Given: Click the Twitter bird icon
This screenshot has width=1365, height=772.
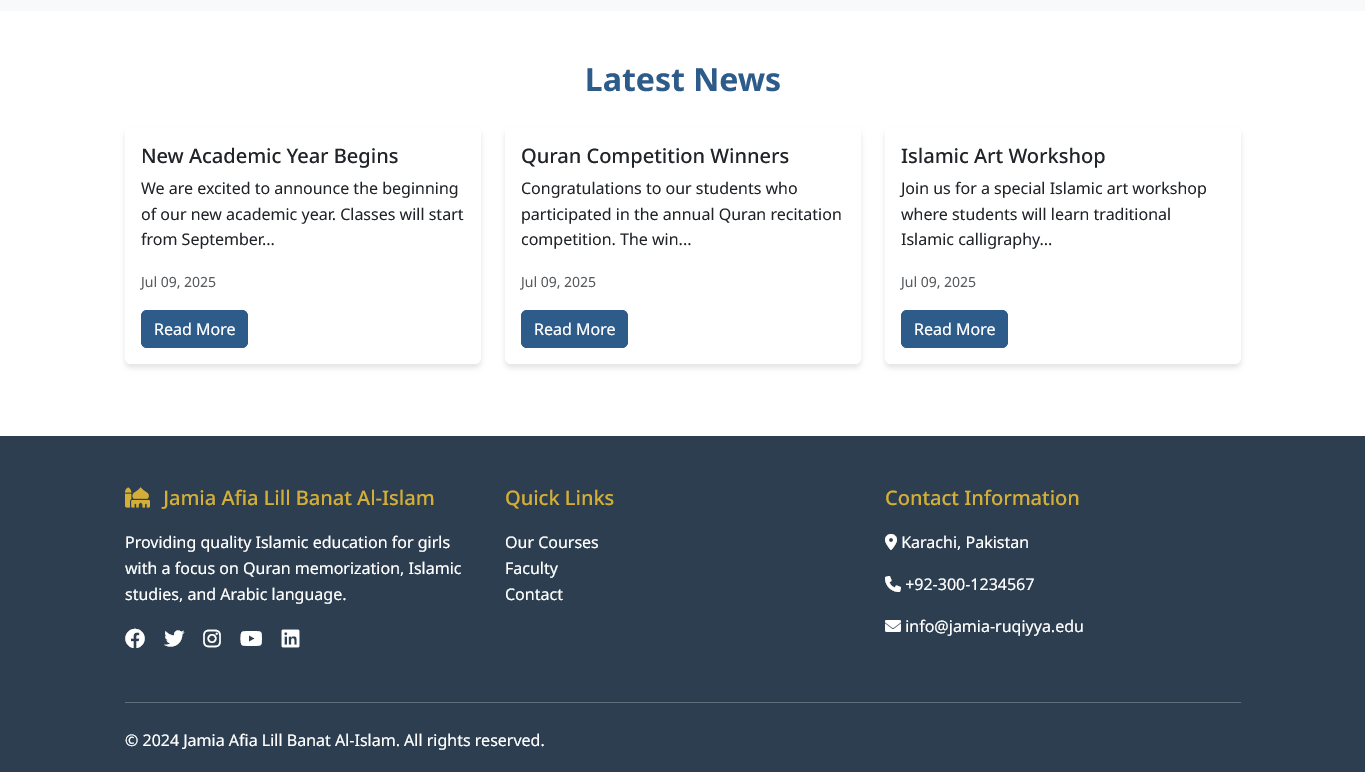Looking at the screenshot, I should (174, 638).
